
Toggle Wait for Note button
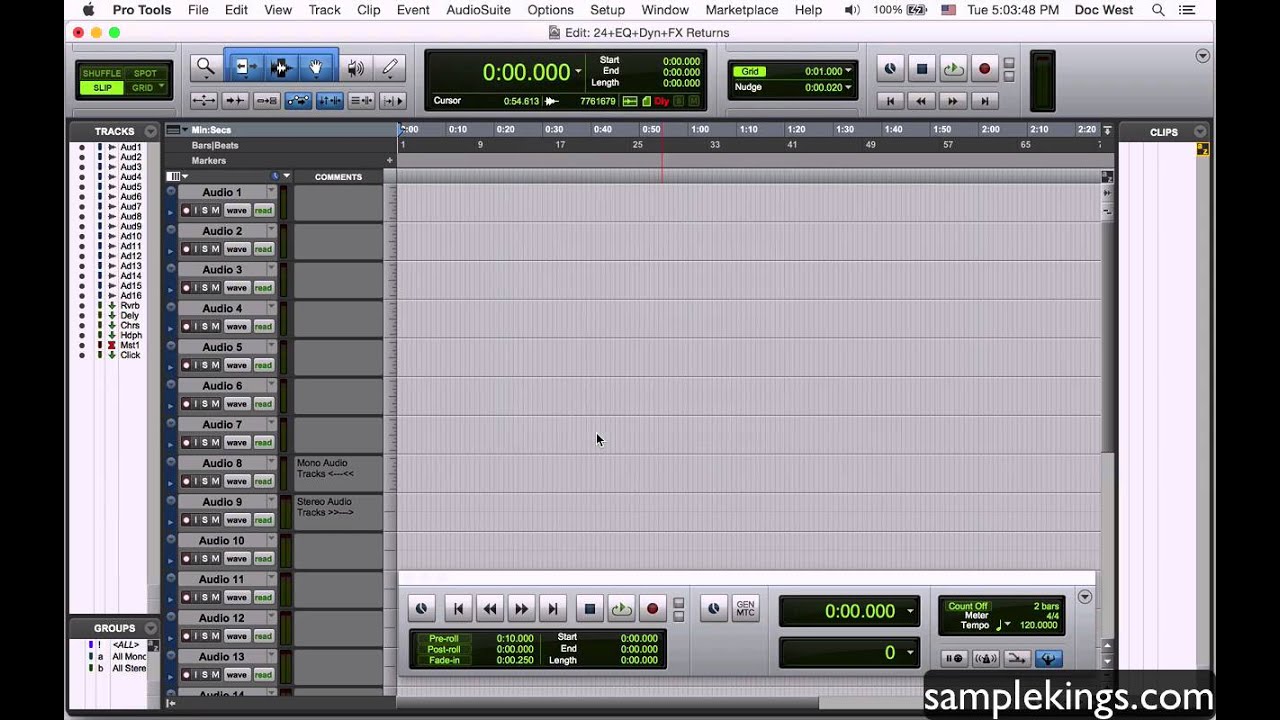(954, 658)
